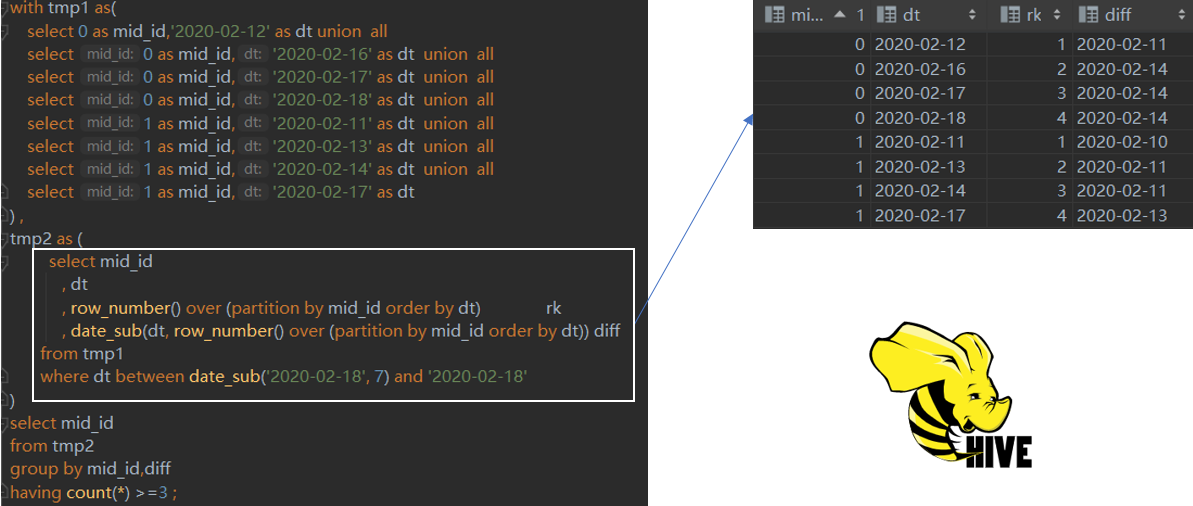Select cell with dt value 2020-02-18
This screenshot has width=1193, height=506.
point(919,118)
